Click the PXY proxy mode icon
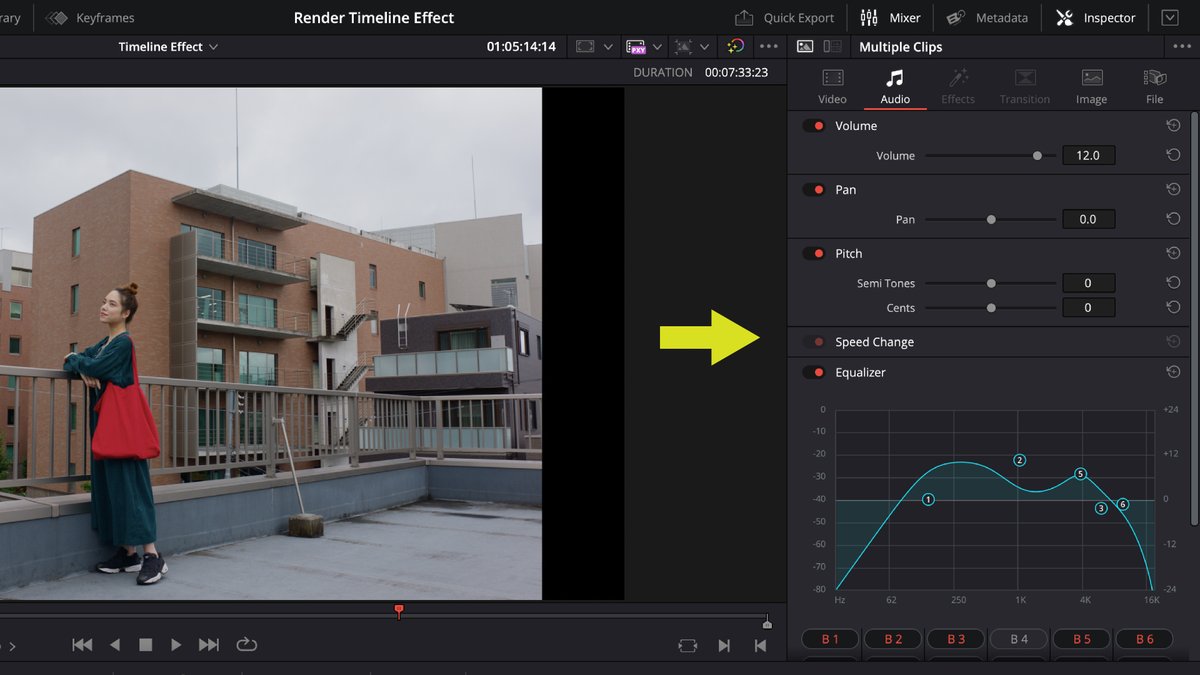The image size is (1200, 675). point(636,46)
